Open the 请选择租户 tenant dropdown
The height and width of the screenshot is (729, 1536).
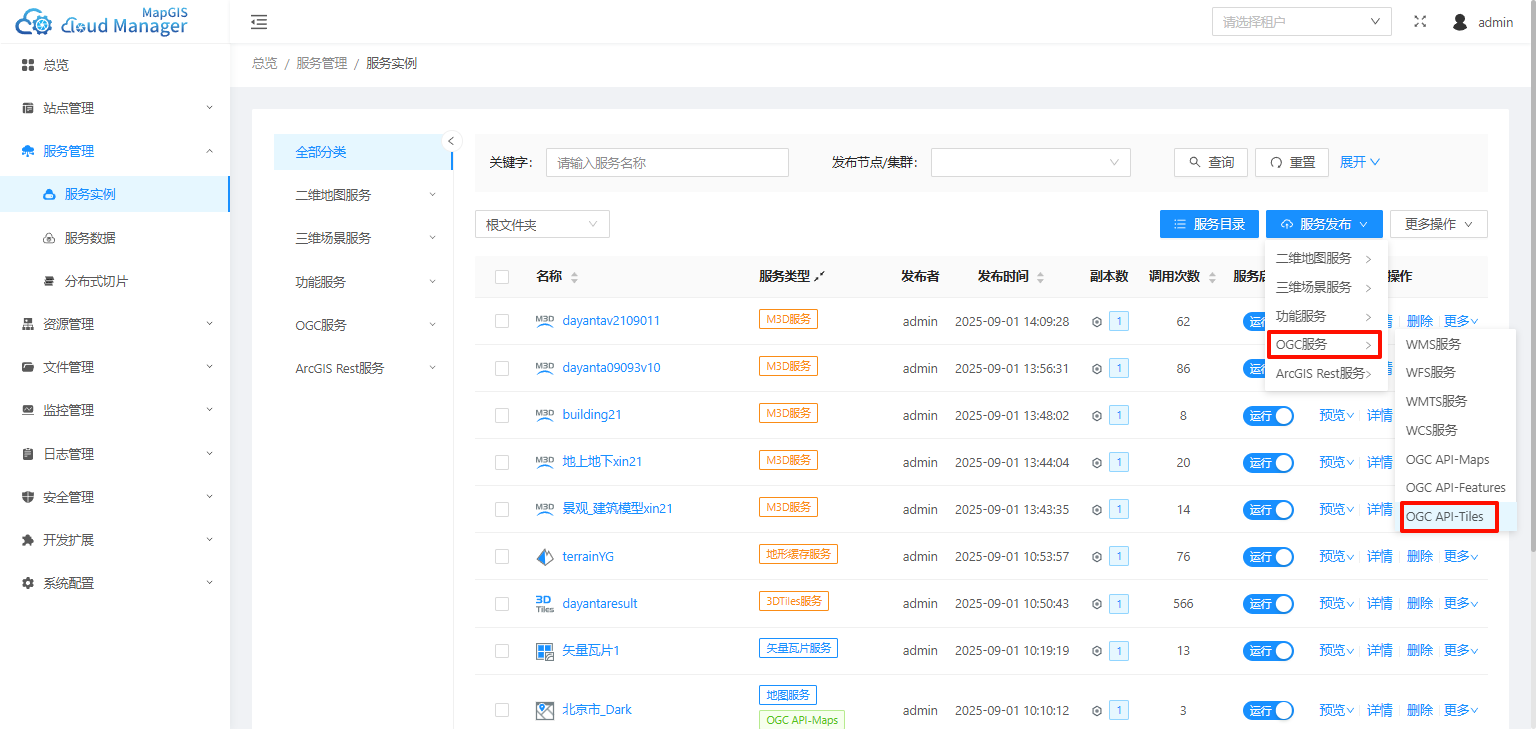[1301, 22]
